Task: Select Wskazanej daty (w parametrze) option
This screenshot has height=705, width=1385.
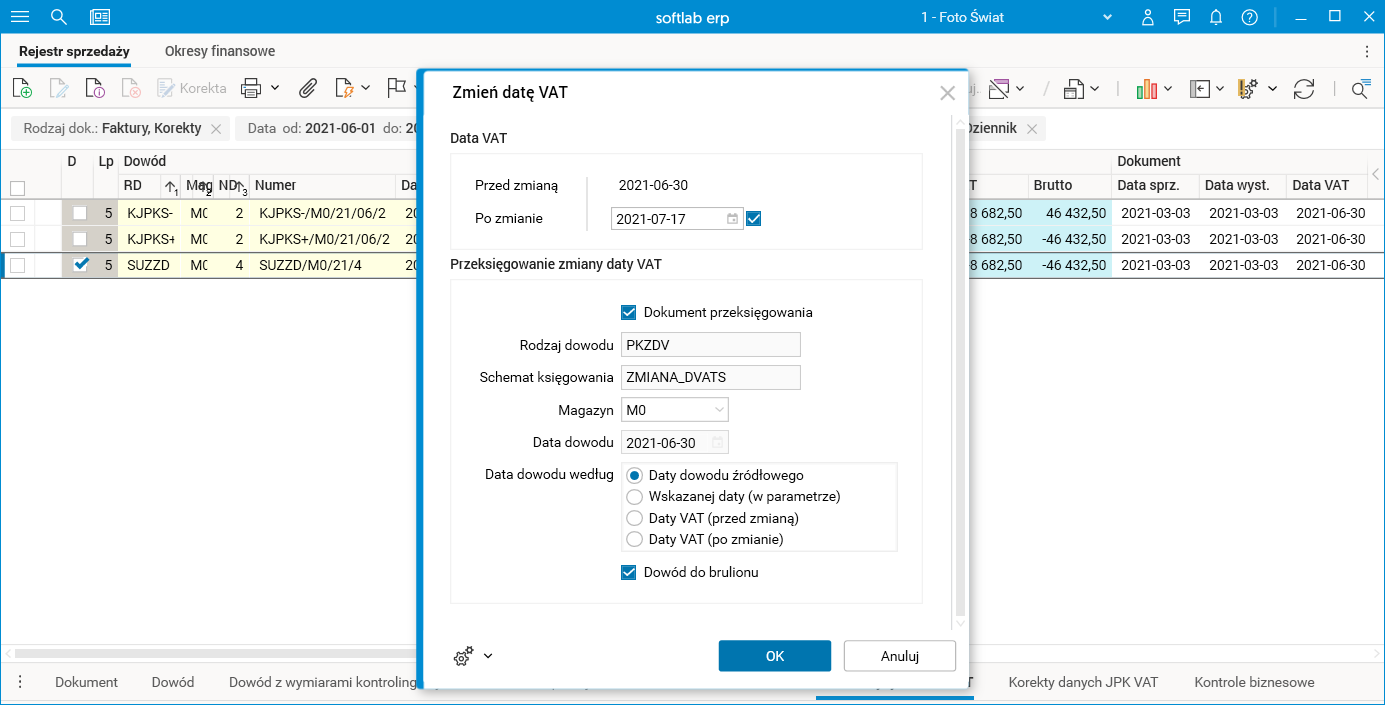Action: pos(633,496)
